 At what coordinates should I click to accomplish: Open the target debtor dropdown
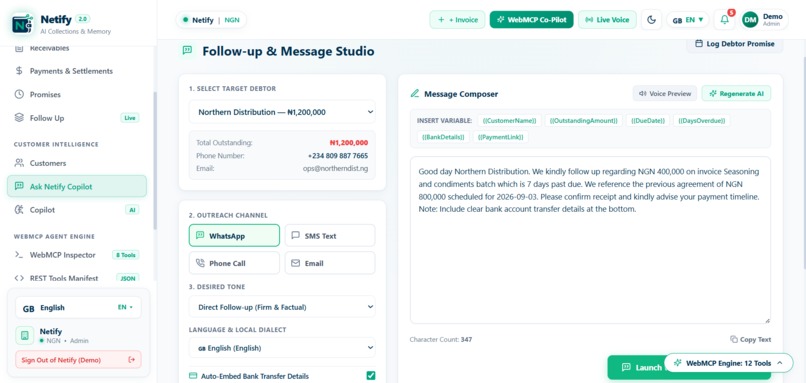click(x=282, y=112)
